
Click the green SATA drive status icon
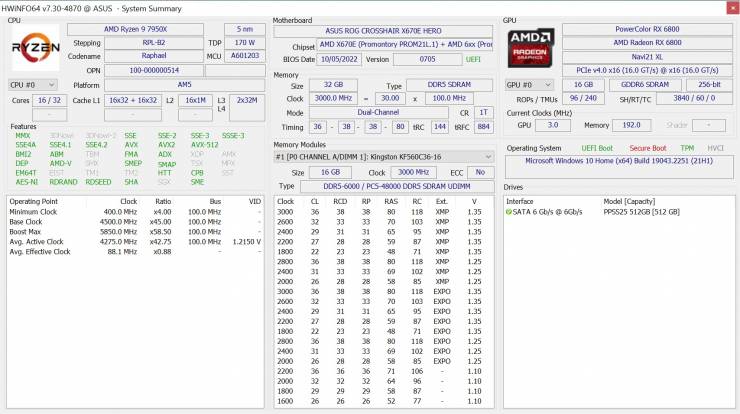[509, 212]
